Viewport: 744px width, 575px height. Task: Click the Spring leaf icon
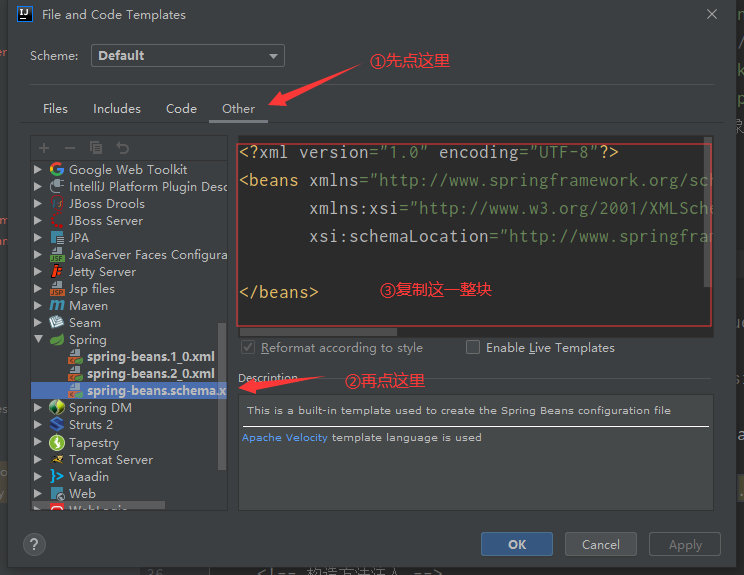57,340
